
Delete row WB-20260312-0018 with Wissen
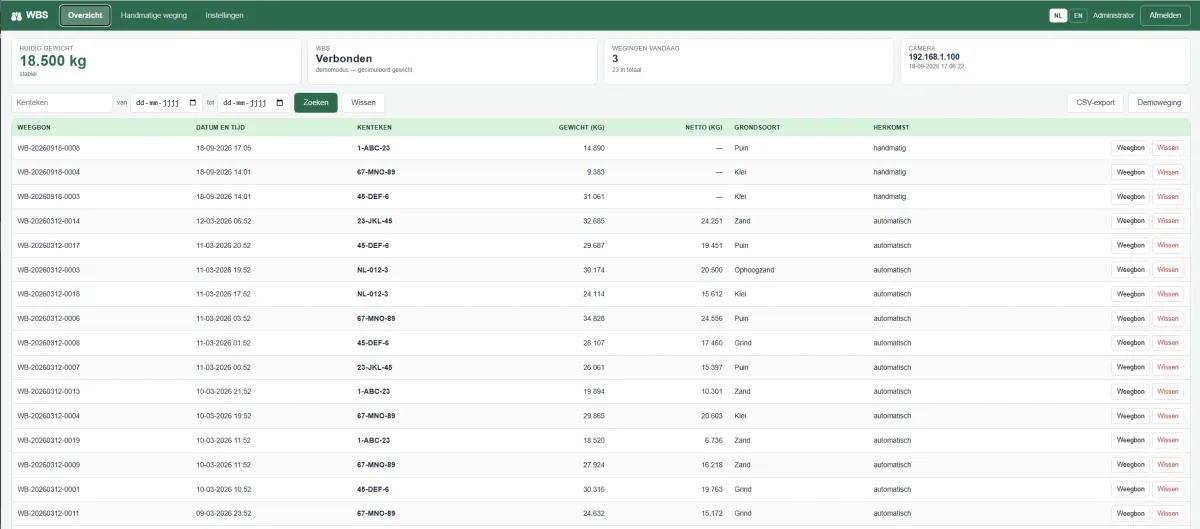click(1168, 294)
